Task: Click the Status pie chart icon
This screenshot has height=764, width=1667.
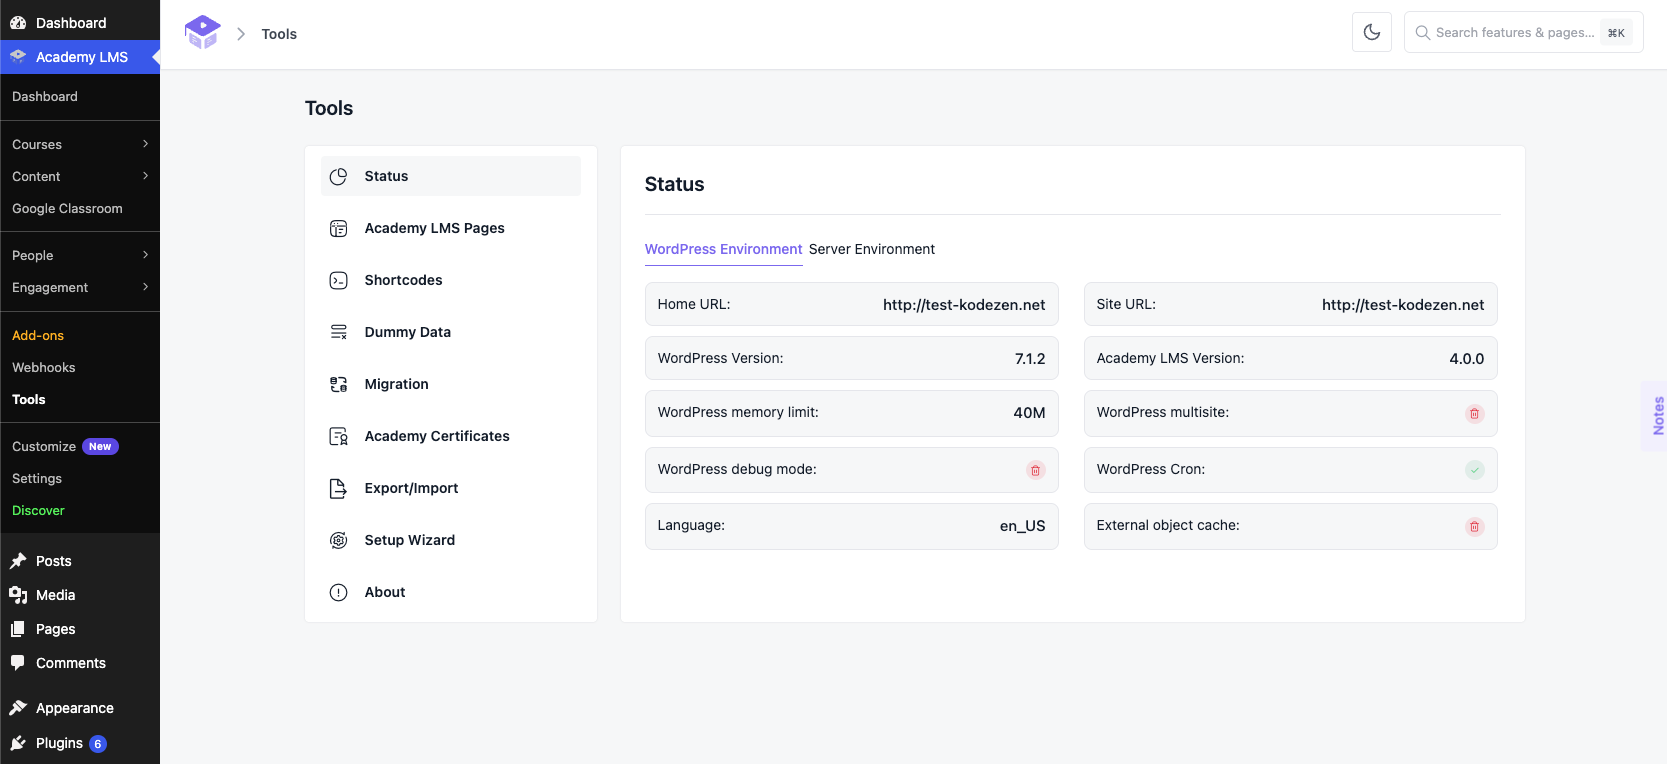Action: [339, 176]
